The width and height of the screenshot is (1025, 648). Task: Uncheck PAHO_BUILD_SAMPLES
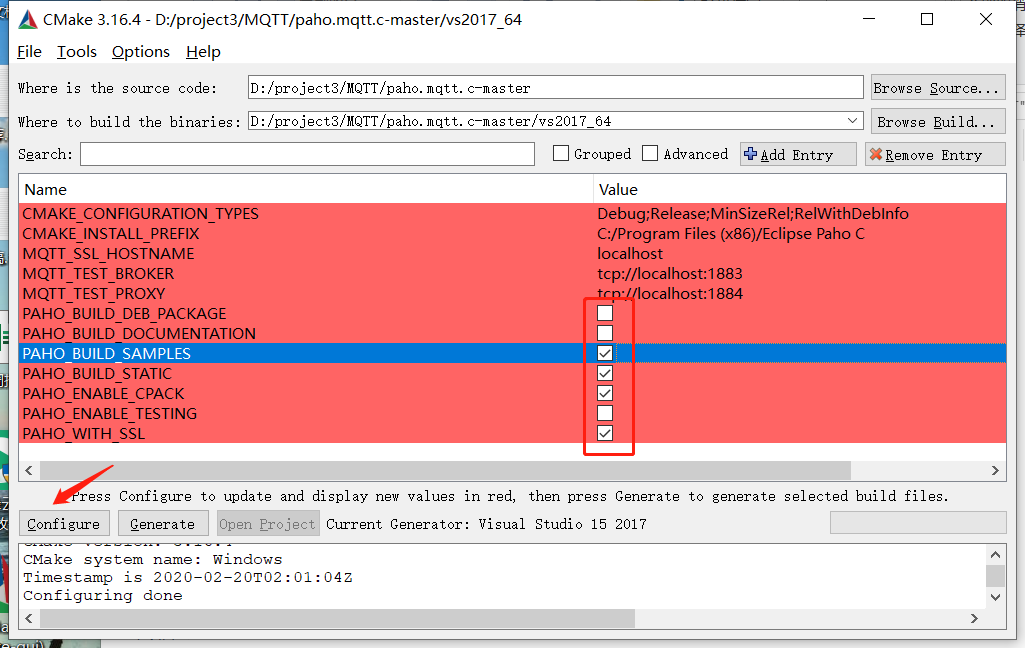(604, 352)
